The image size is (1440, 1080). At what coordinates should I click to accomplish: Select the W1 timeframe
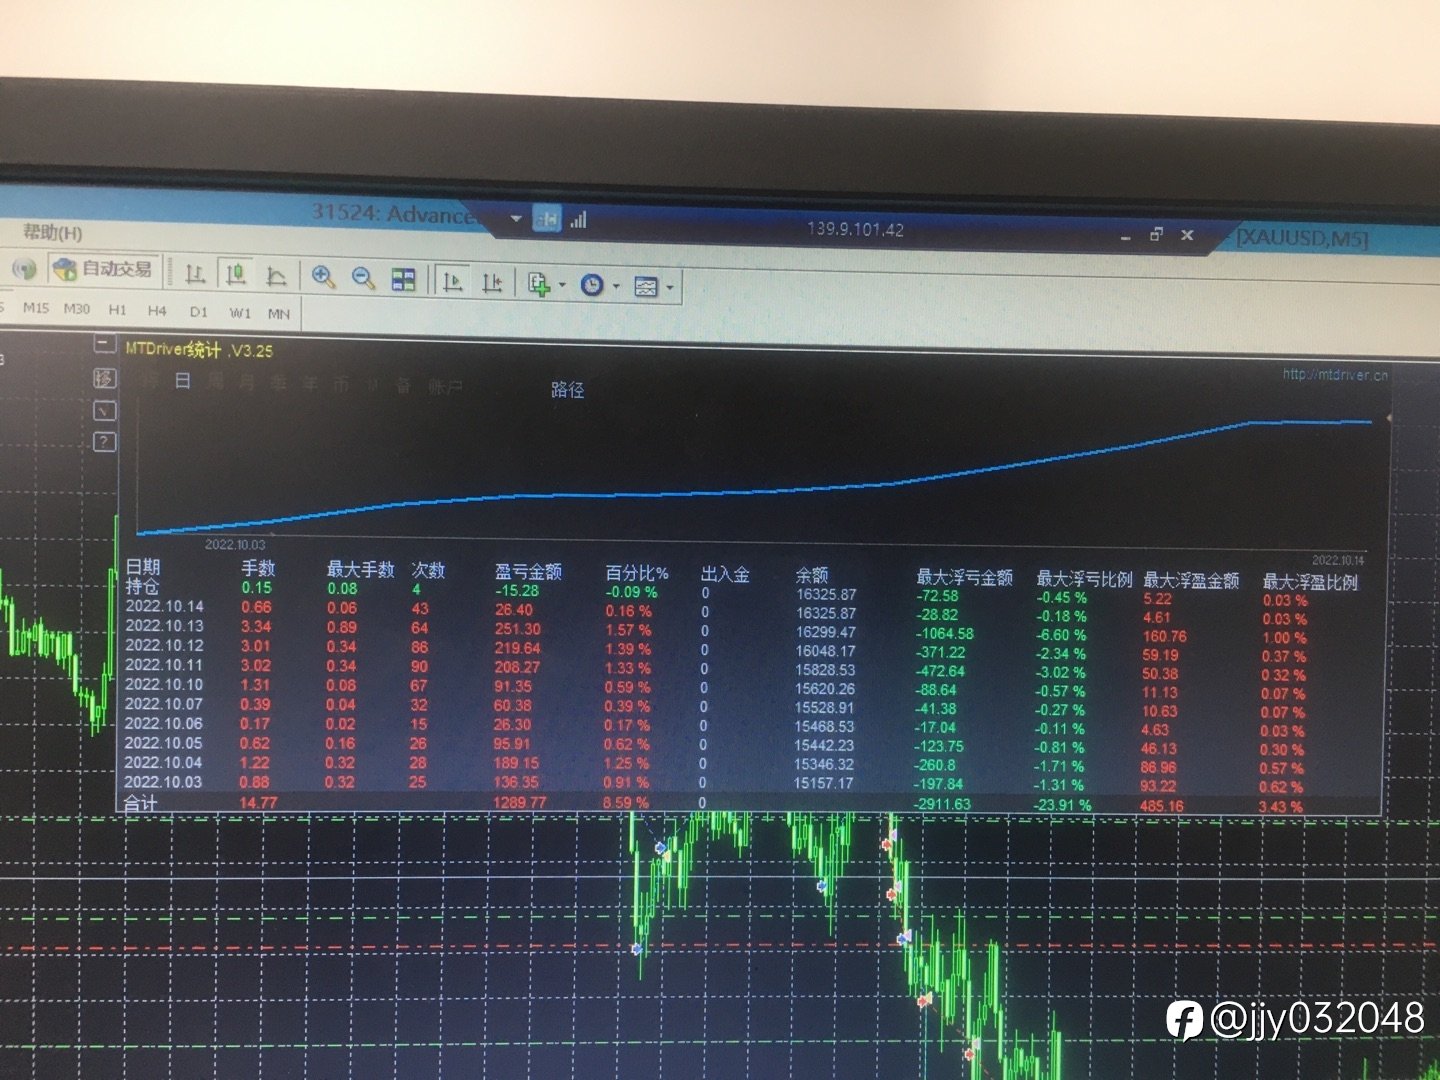pyautogui.click(x=240, y=313)
